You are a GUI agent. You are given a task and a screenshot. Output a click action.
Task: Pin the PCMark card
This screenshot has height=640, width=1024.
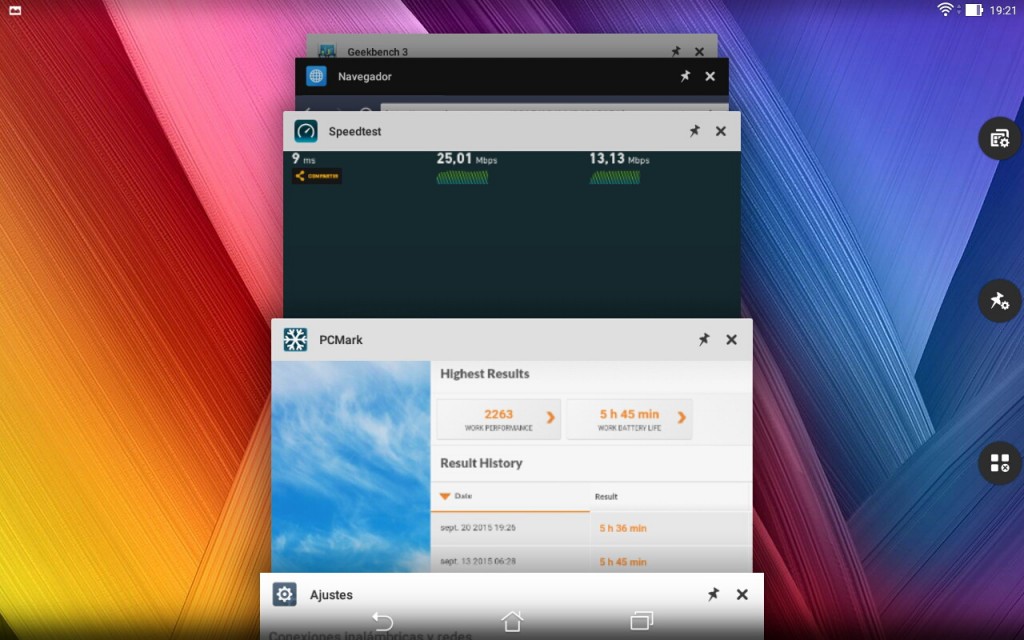point(704,340)
